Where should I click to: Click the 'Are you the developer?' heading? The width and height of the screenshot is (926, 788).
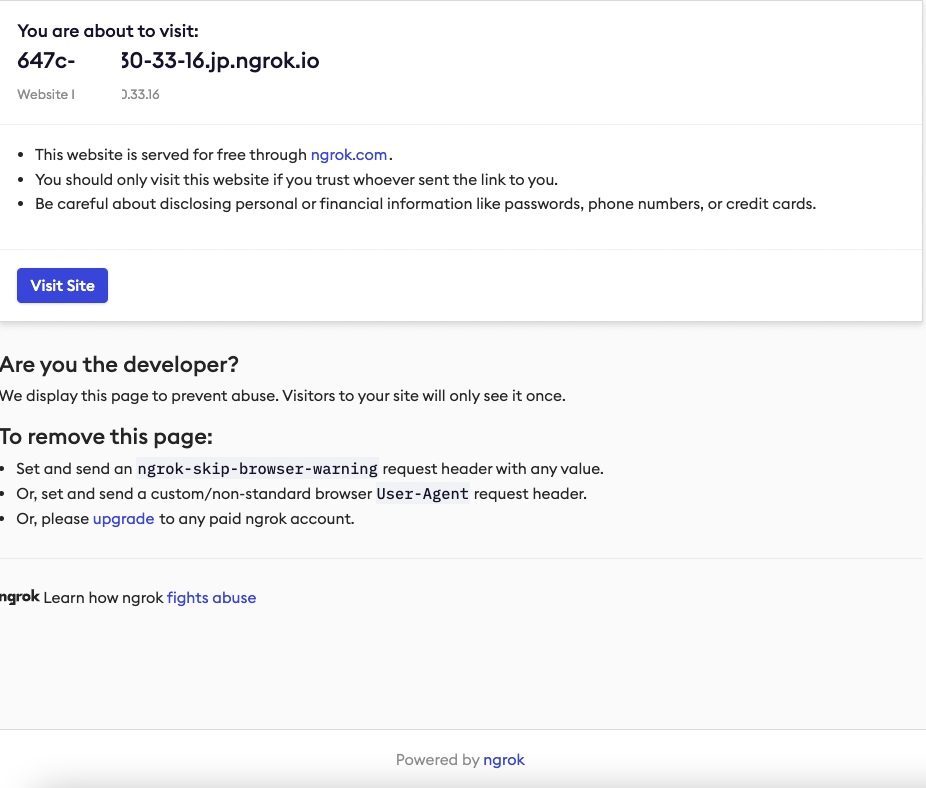pos(119,364)
